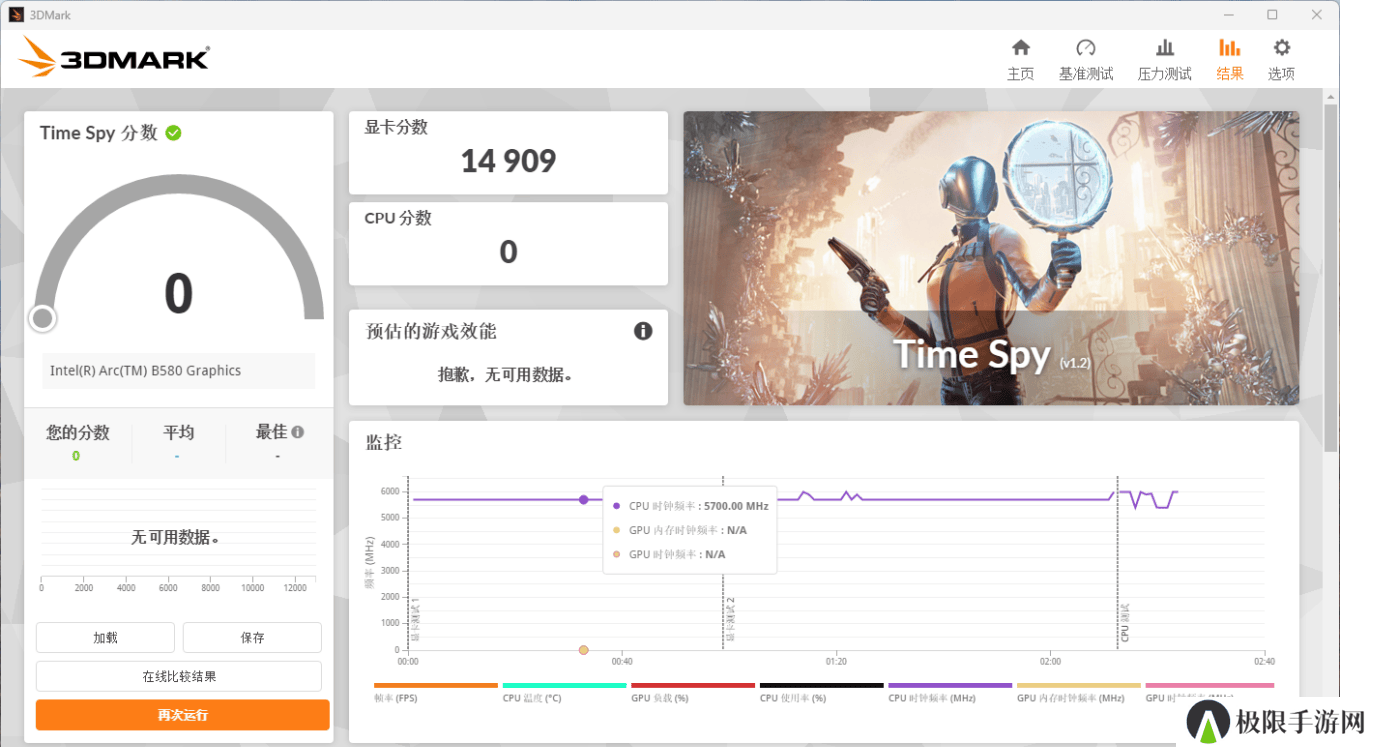Minimize the 3DMark window
Image resolution: width=1376 pixels, height=747 pixels.
coord(1227,15)
